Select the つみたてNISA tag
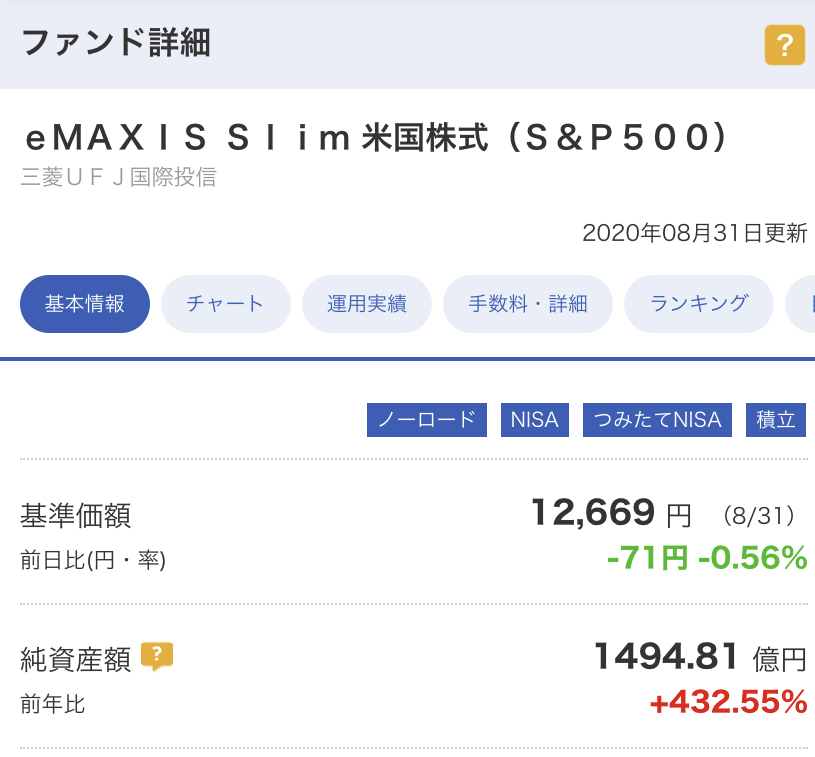The width and height of the screenshot is (815, 757). tap(657, 420)
